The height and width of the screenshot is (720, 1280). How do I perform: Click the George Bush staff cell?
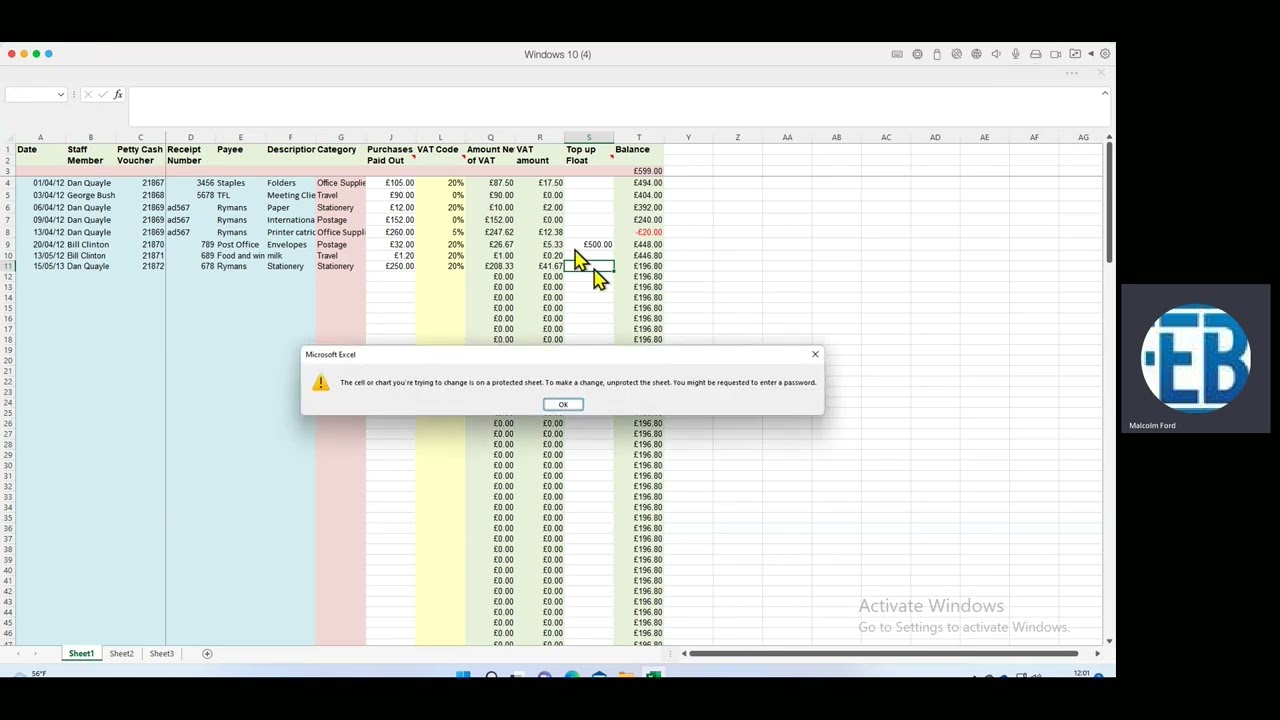[x=90, y=195]
